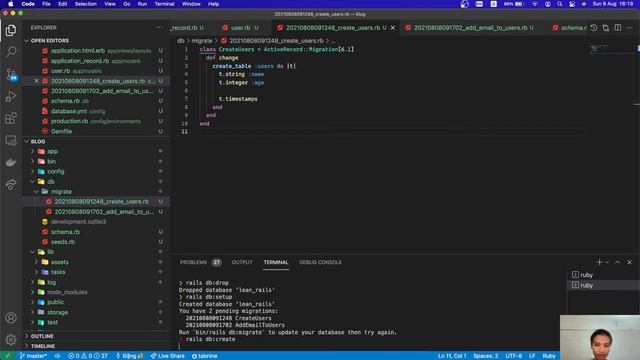Collapse the db folder

tap(96, 181)
